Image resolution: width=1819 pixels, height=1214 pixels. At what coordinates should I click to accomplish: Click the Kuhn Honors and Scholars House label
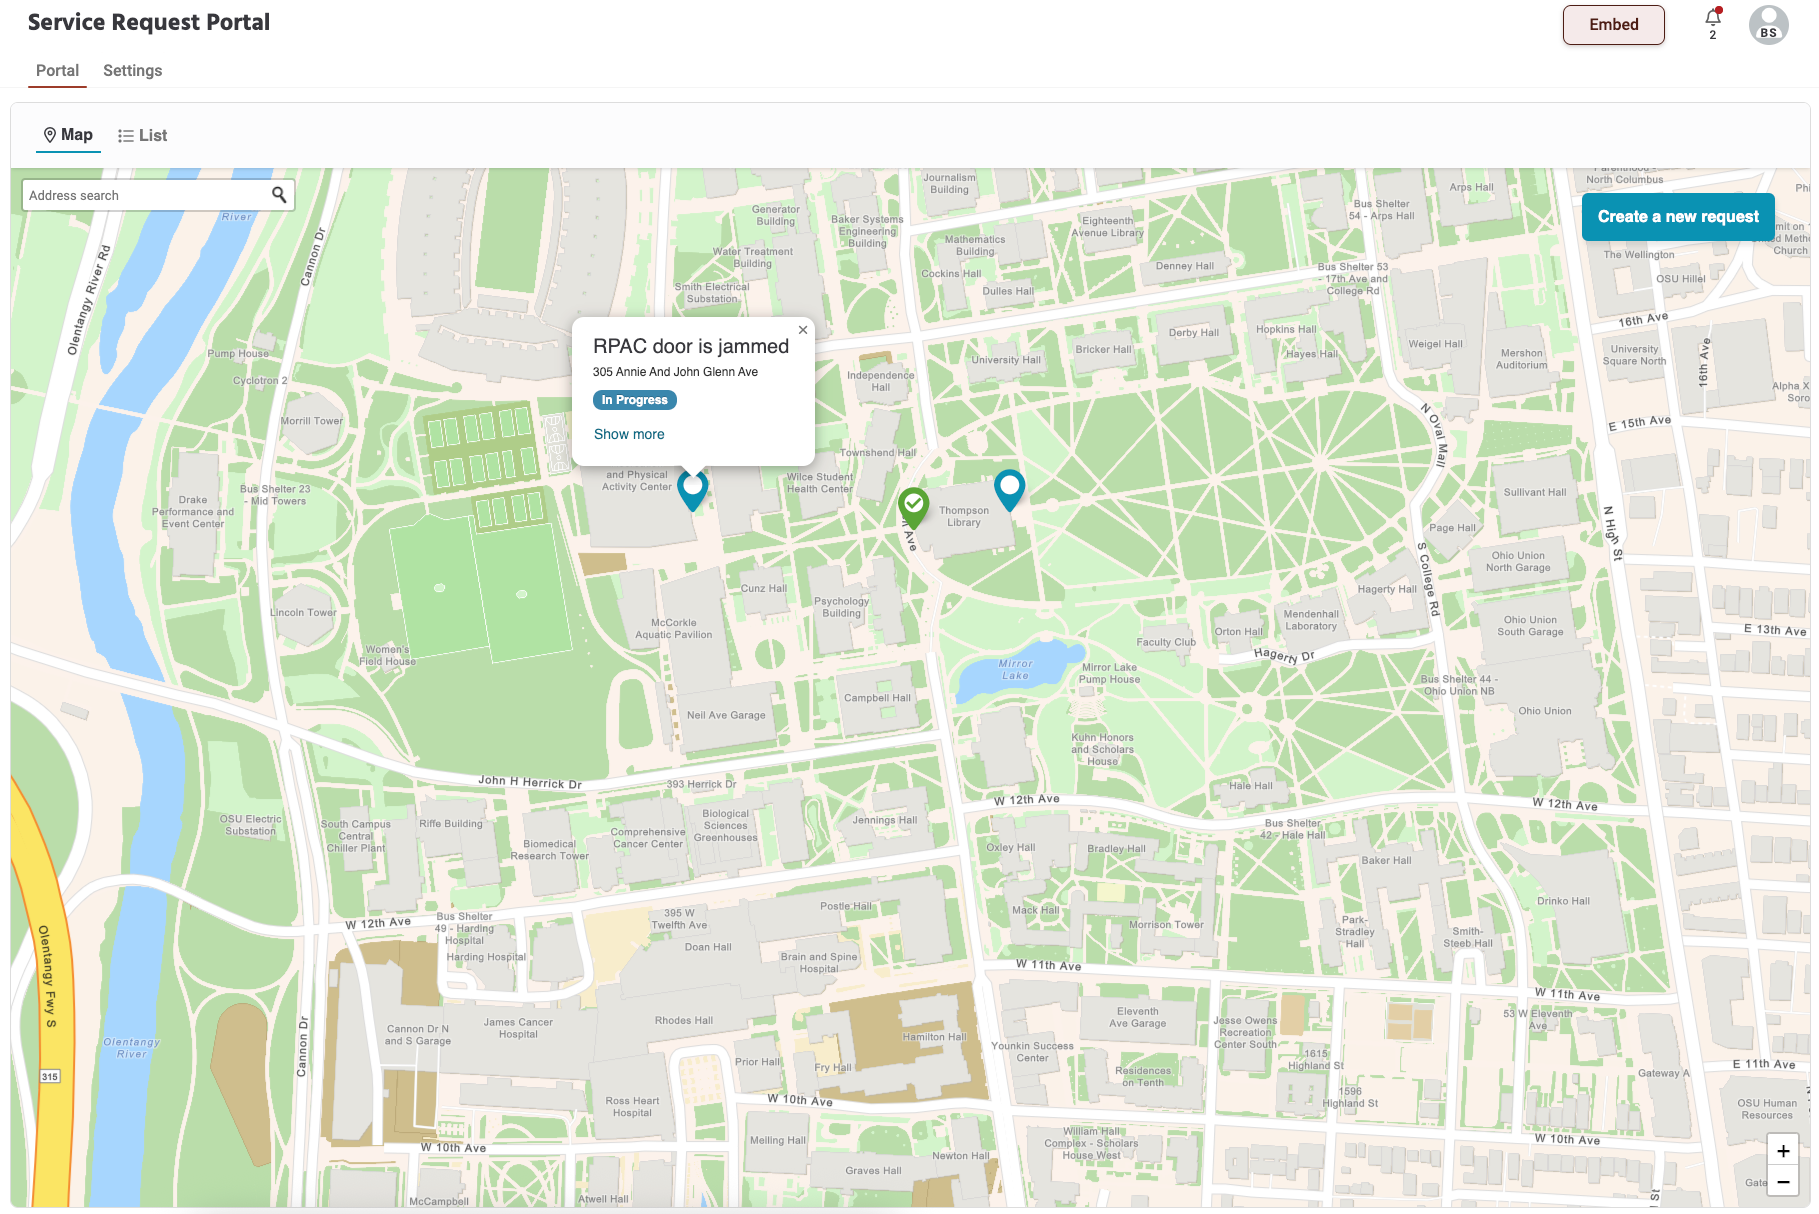[1102, 749]
